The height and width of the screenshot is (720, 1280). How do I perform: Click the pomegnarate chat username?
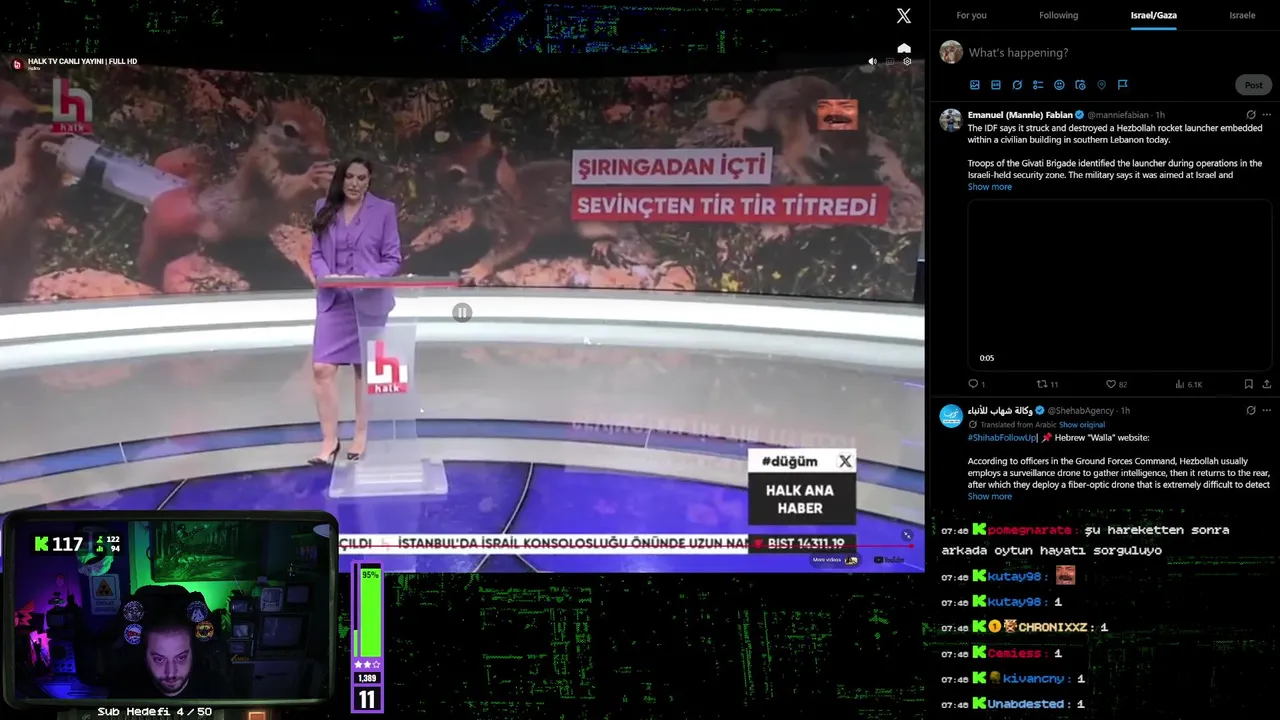(x=1029, y=530)
